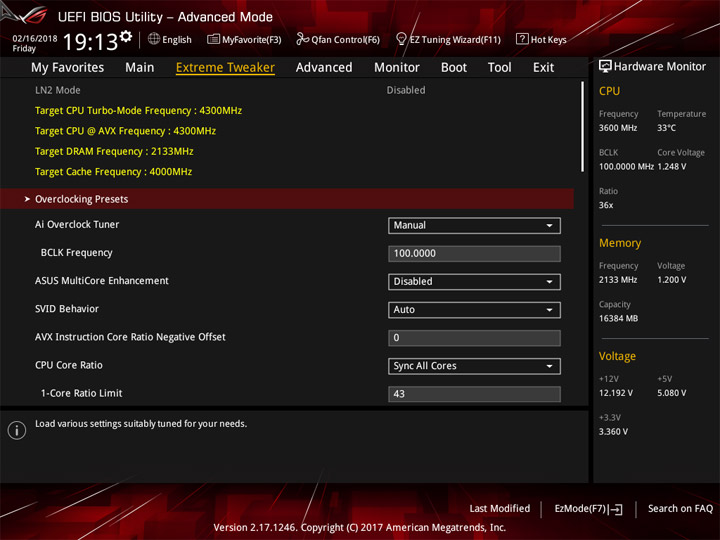The image size is (720, 540).
Task: Click the 16384 MB capacity value
Action: [618, 318]
